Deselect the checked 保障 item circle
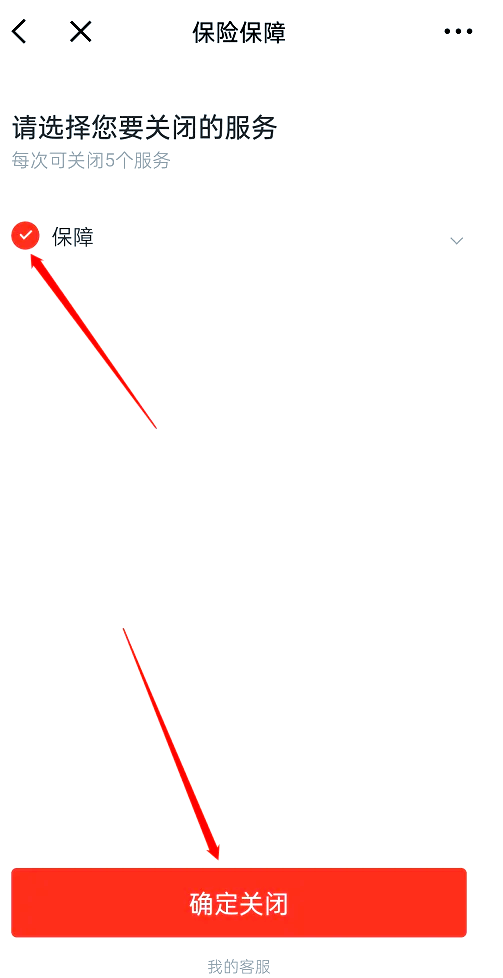Image resolution: width=503 pixels, height=978 pixels. coord(25,236)
